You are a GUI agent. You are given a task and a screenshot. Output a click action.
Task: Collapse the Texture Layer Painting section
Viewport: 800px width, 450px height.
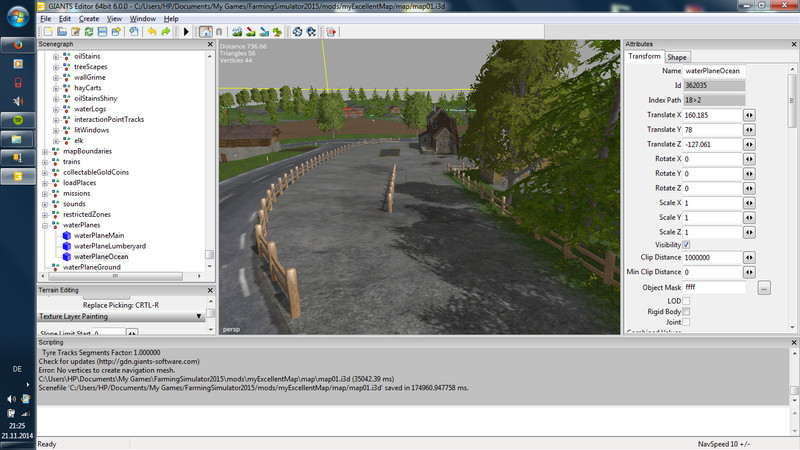[x=199, y=316]
